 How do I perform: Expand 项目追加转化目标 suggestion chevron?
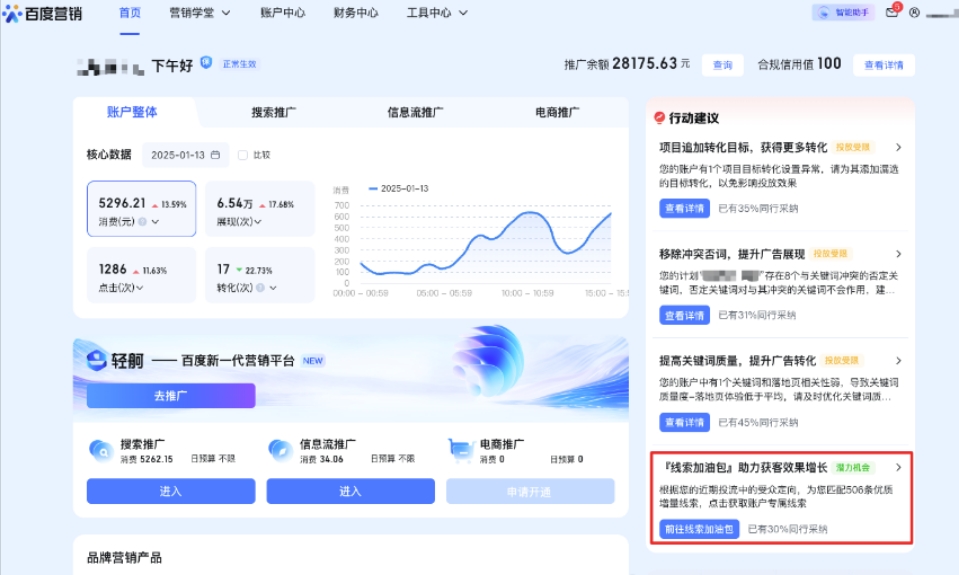(x=898, y=147)
